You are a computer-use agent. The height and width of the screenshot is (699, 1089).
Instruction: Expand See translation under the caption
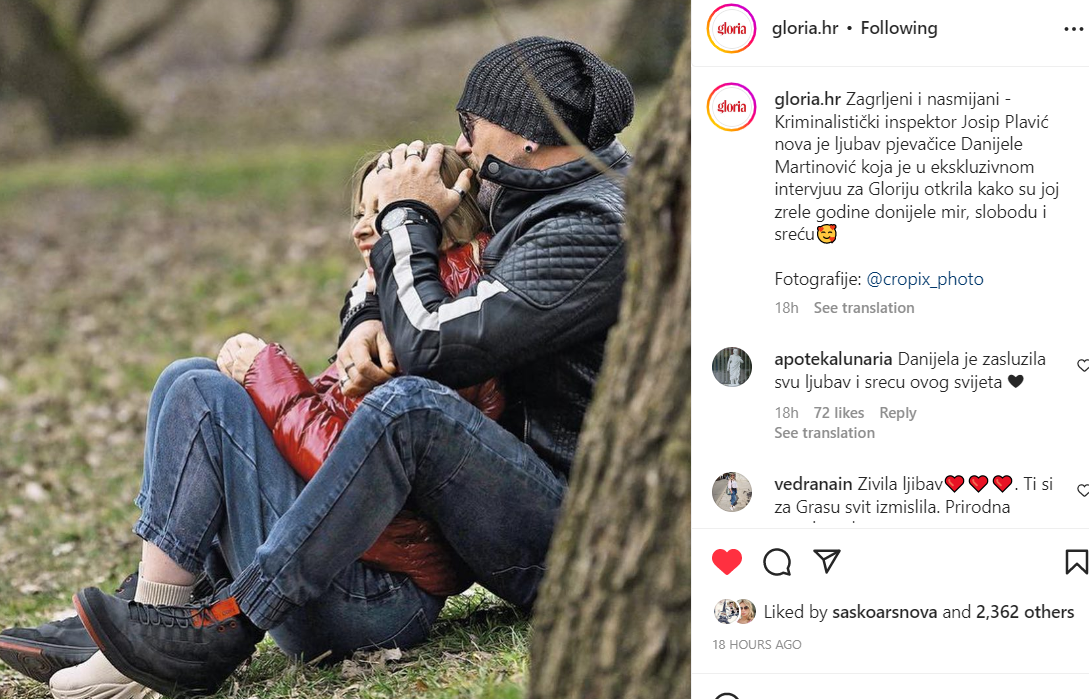tap(864, 308)
